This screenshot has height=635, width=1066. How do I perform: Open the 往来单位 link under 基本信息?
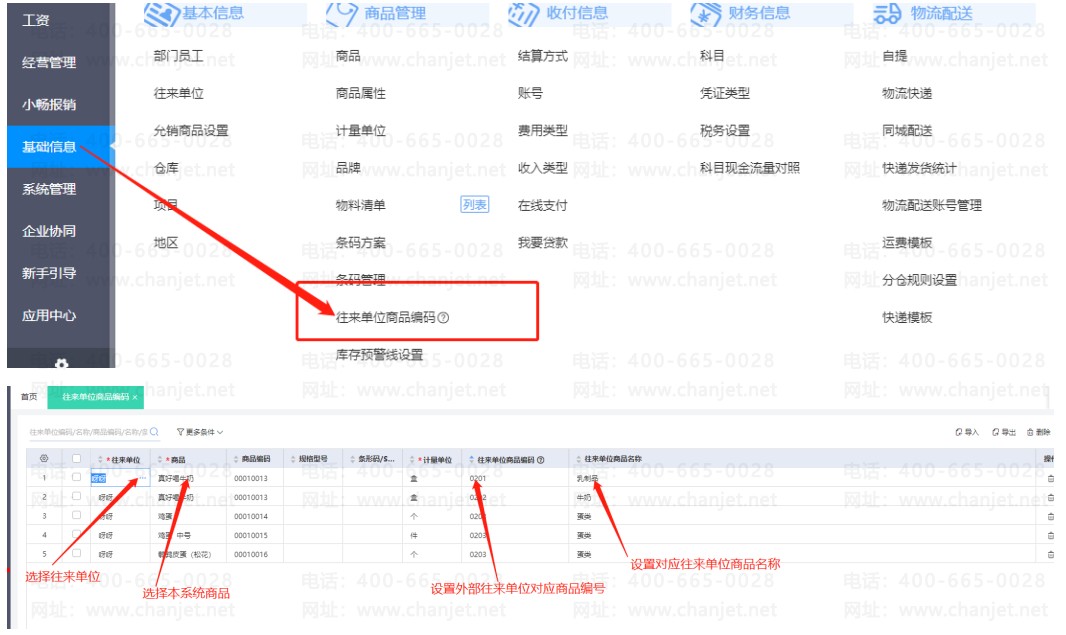click(178, 93)
